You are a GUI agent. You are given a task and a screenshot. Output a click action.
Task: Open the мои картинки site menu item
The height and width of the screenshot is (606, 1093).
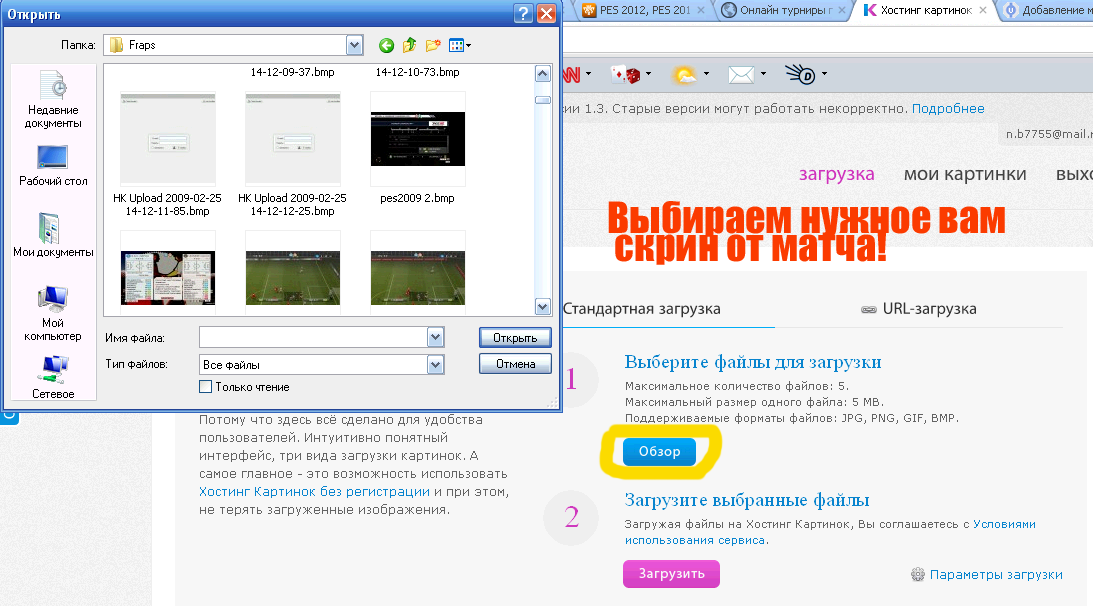pyautogui.click(x=965, y=174)
